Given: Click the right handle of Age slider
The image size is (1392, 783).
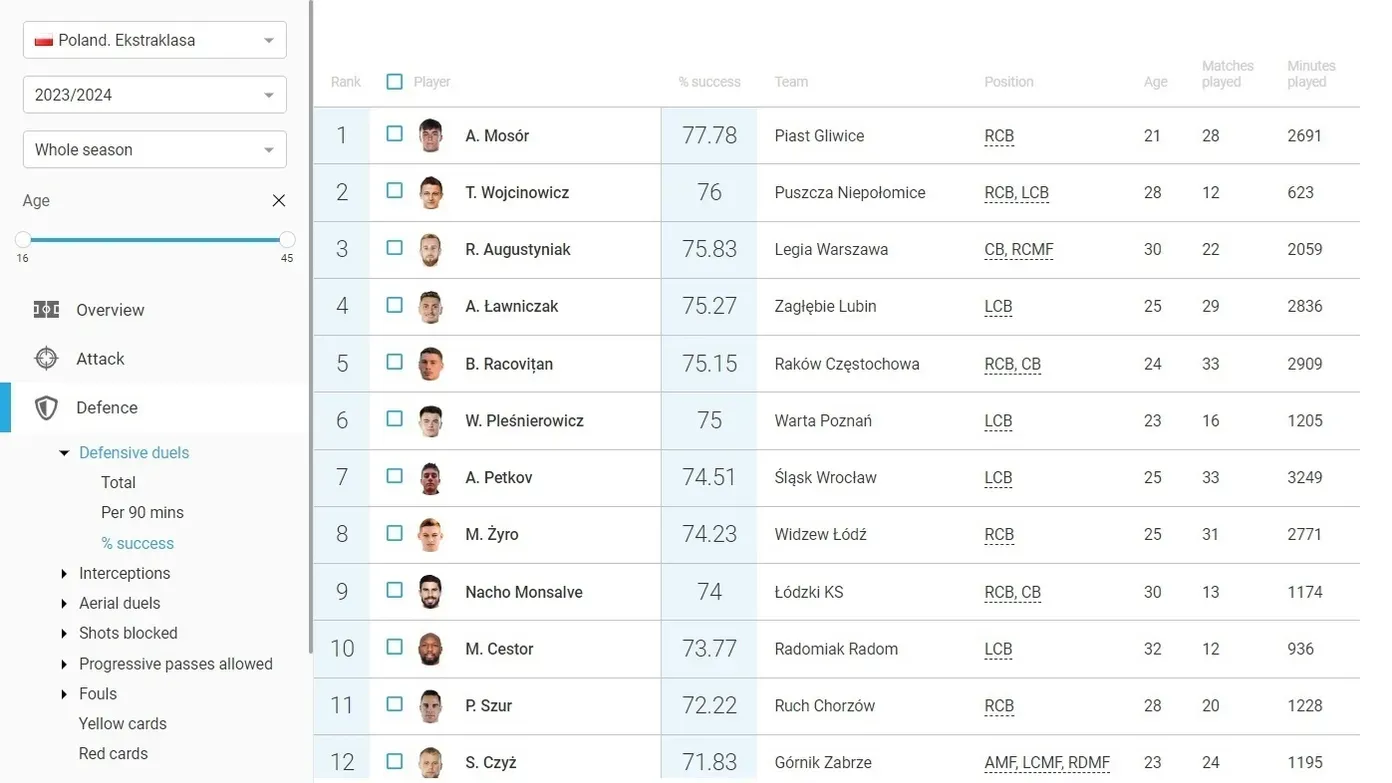Looking at the screenshot, I should [x=287, y=240].
